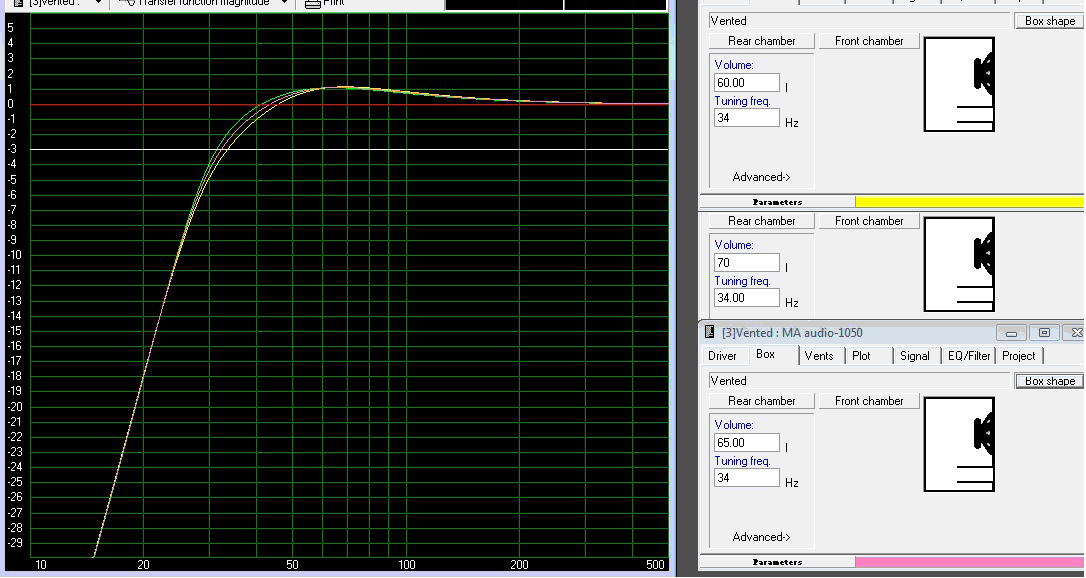Select Front chamber in the 70-liter window
The height and width of the screenshot is (578, 1086).
(x=869, y=221)
